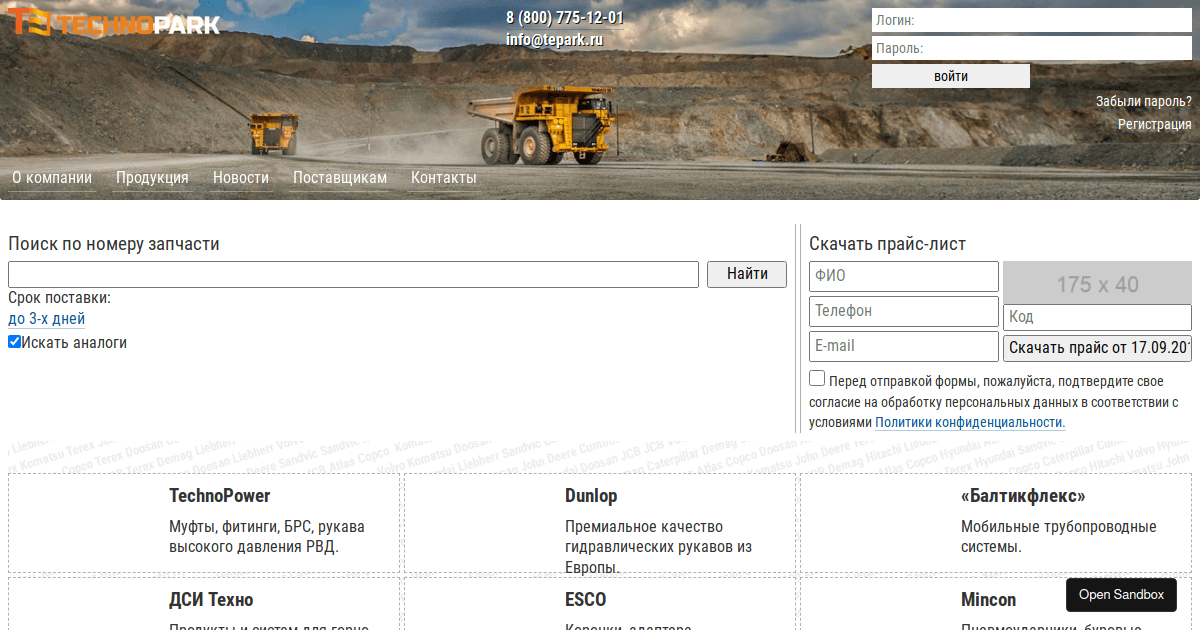Click the 175 x 40 captcha image

(x=1097, y=281)
